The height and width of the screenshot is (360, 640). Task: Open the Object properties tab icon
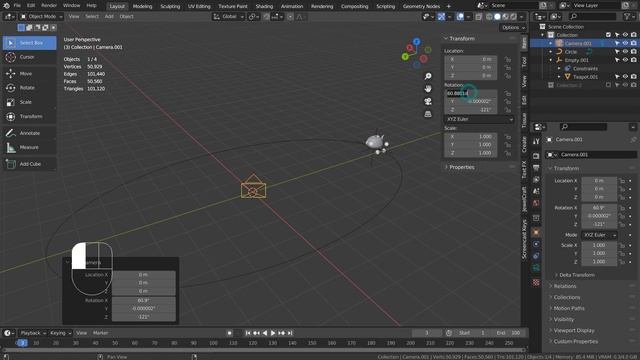click(x=536, y=232)
